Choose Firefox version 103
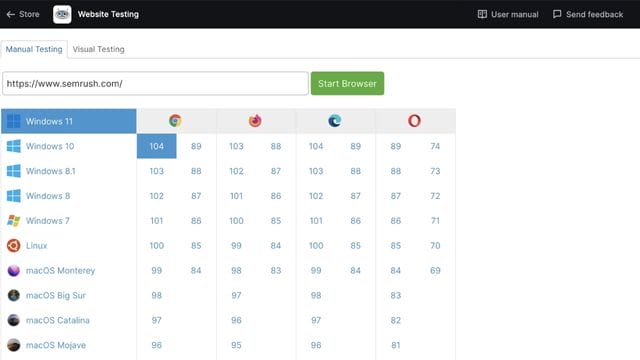The image size is (640, 360). [x=236, y=146]
